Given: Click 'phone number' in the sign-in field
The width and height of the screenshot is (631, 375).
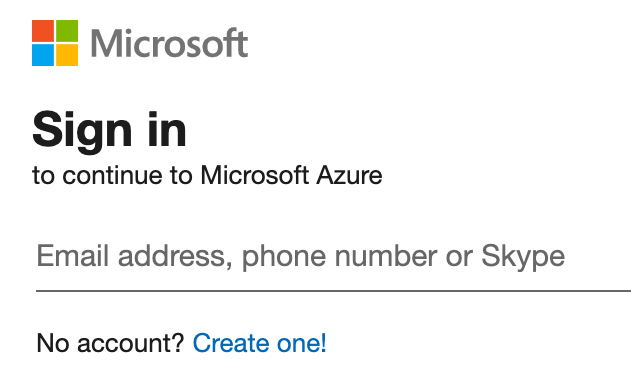Looking at the screenshot, I should tap(339, 258).
